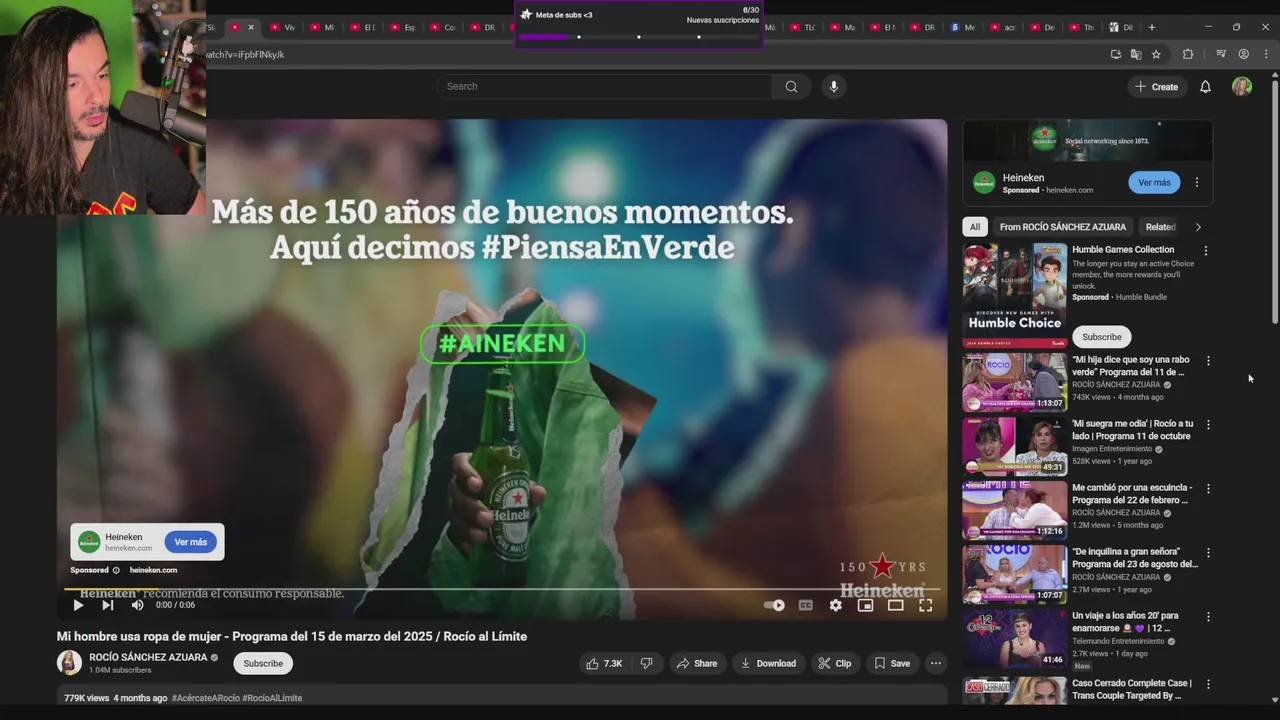Screen dimensions: 1280x720
Task: Open media controls icon in browser toolbar
Action: (x=1221, y=54)
